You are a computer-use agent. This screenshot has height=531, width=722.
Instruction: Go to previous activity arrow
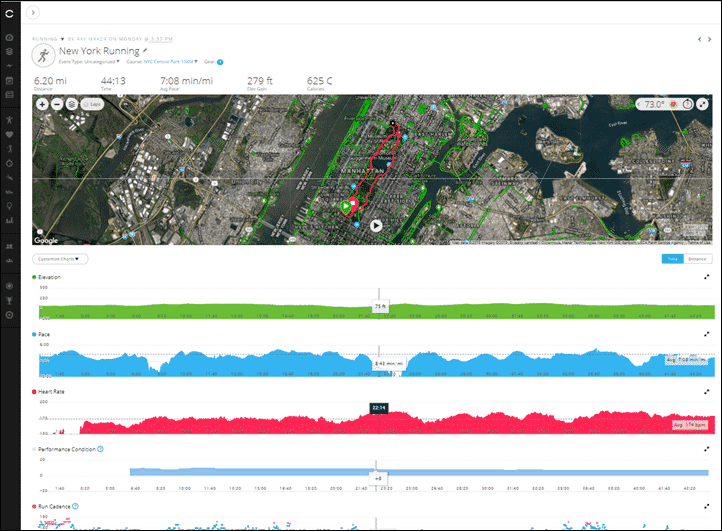pos(699,39)
